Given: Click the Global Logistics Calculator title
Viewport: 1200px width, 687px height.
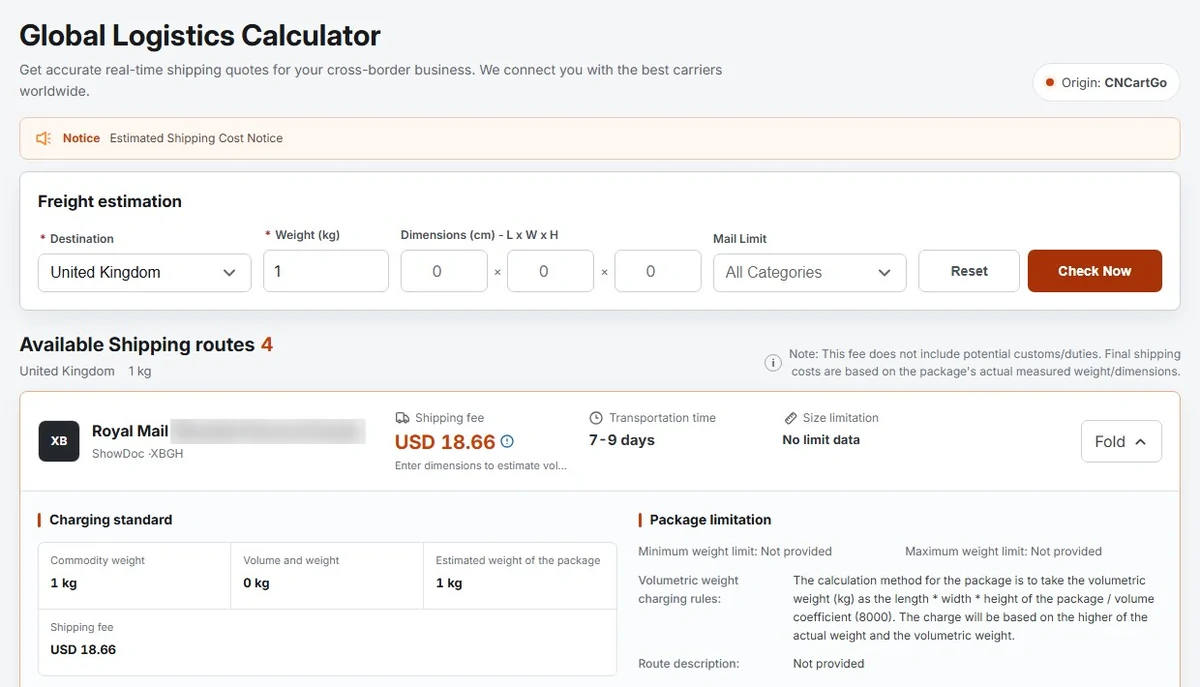Looking at the screenshot, I should pyautogui.click(x=200, y=36).
